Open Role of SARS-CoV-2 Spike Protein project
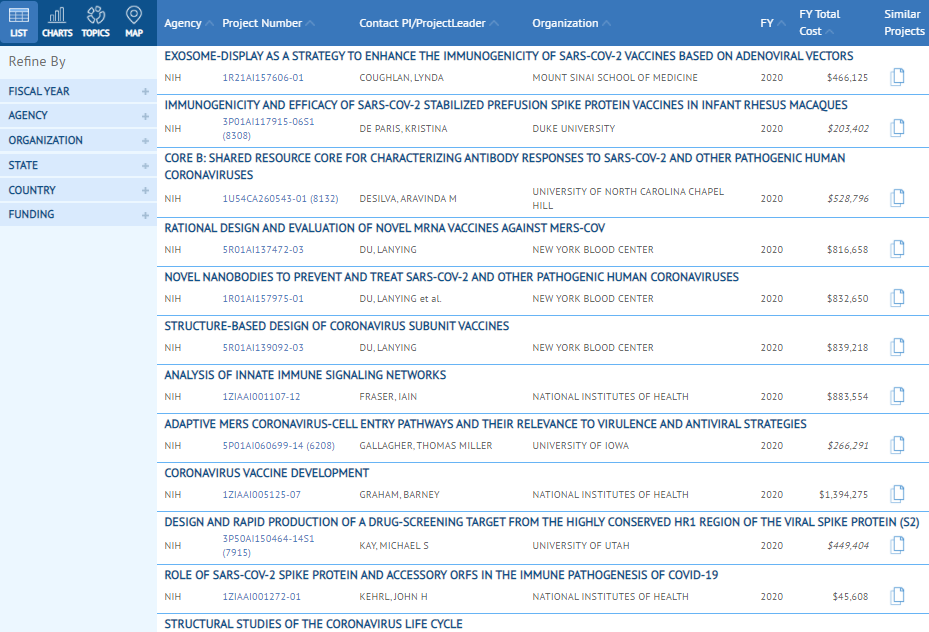 (441, 575)
